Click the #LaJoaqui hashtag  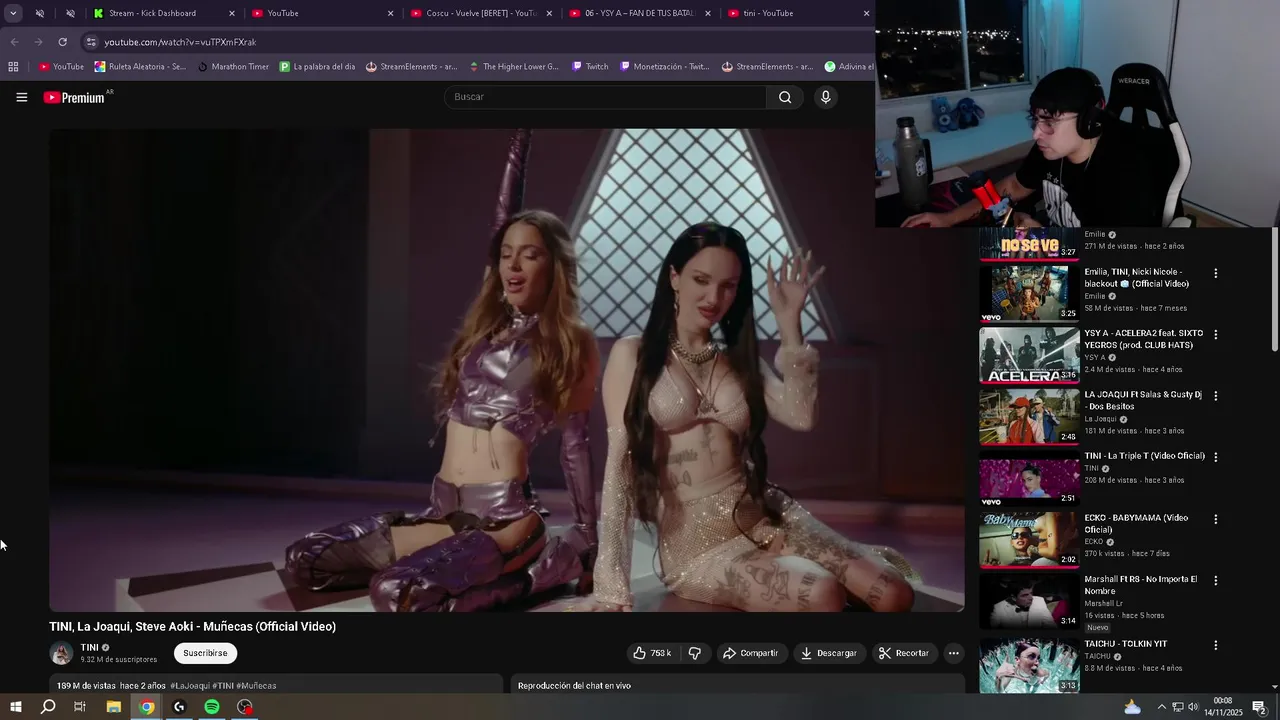190,686
